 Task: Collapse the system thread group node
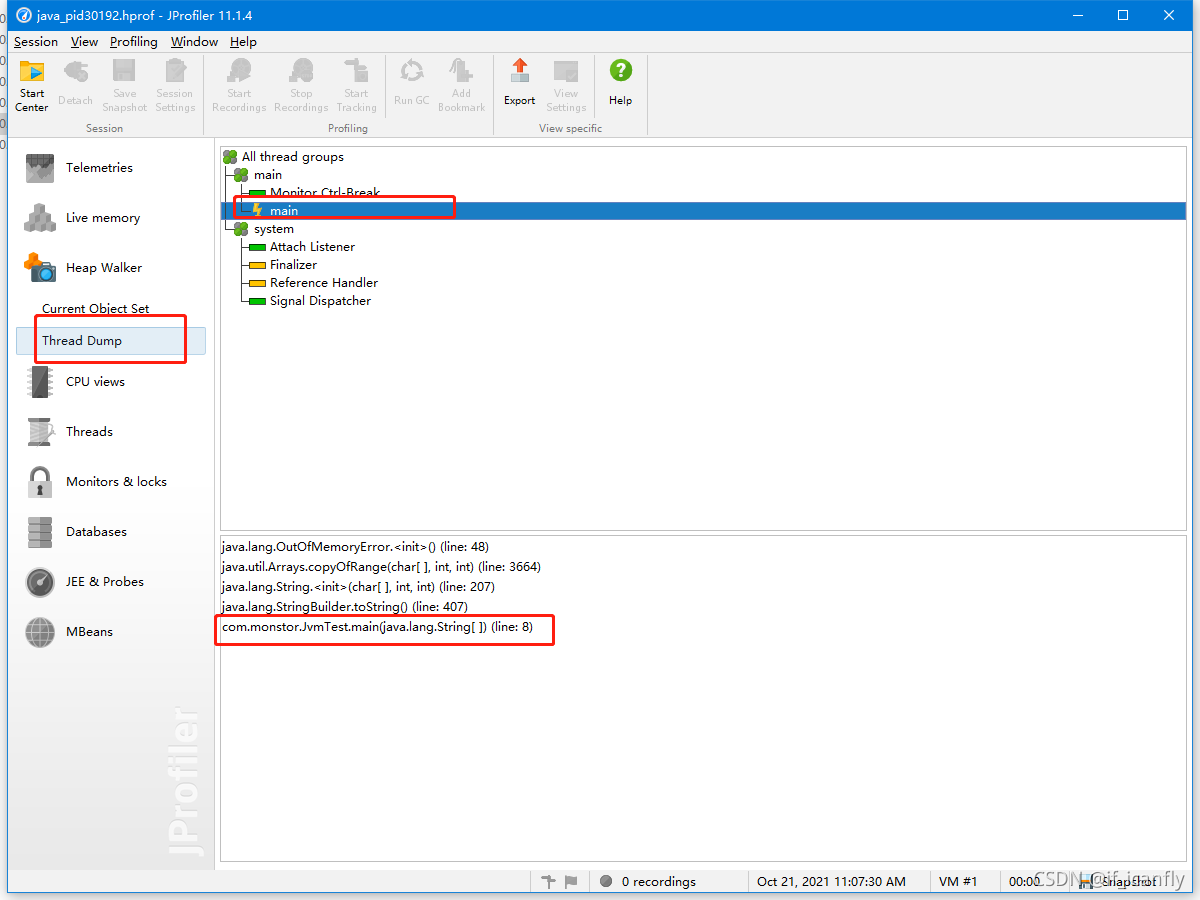click(241, 229)
